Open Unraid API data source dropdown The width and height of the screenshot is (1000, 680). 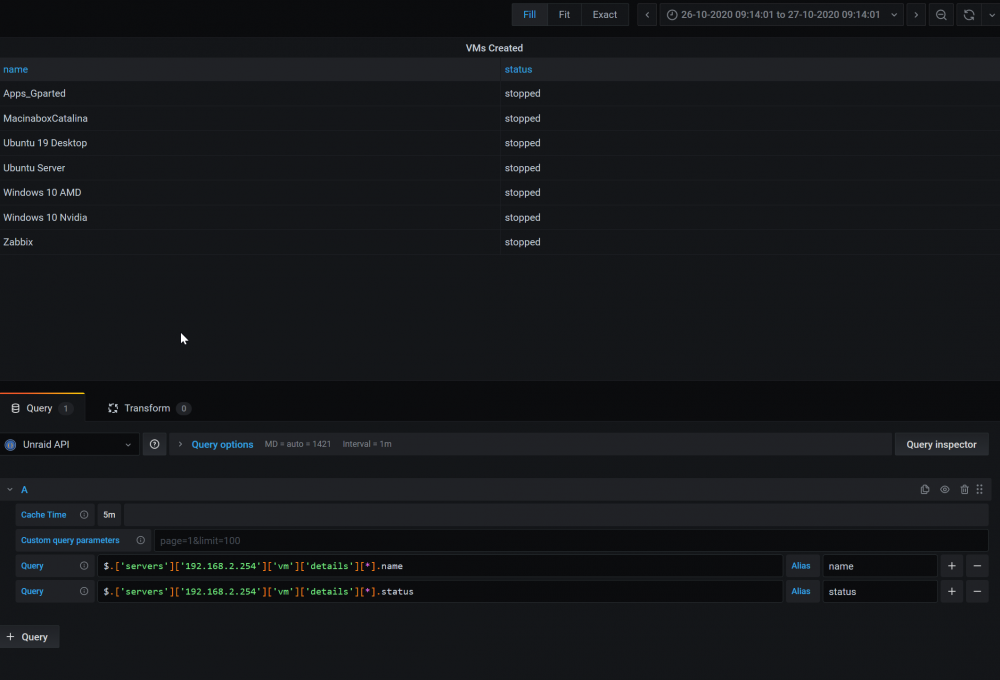pyautogui.click(x=70, y=445)
